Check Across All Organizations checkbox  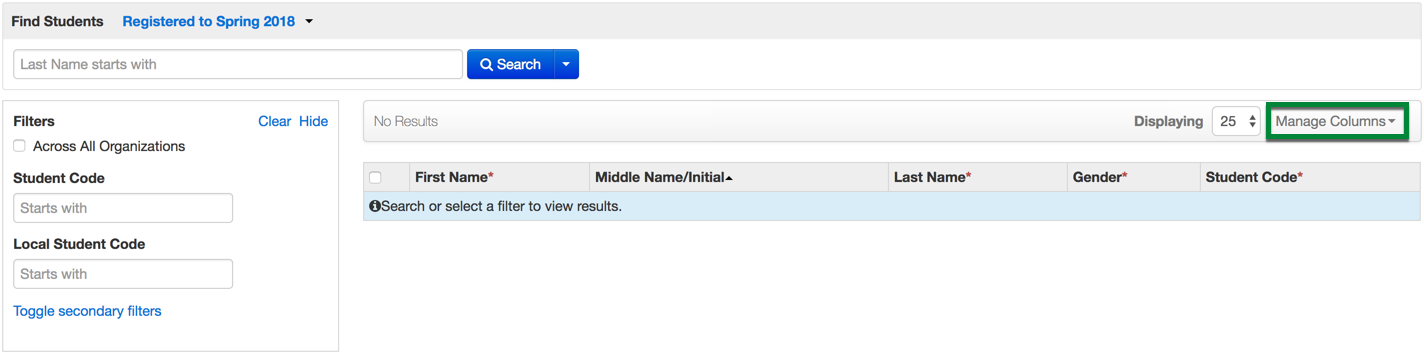point(19,146)
